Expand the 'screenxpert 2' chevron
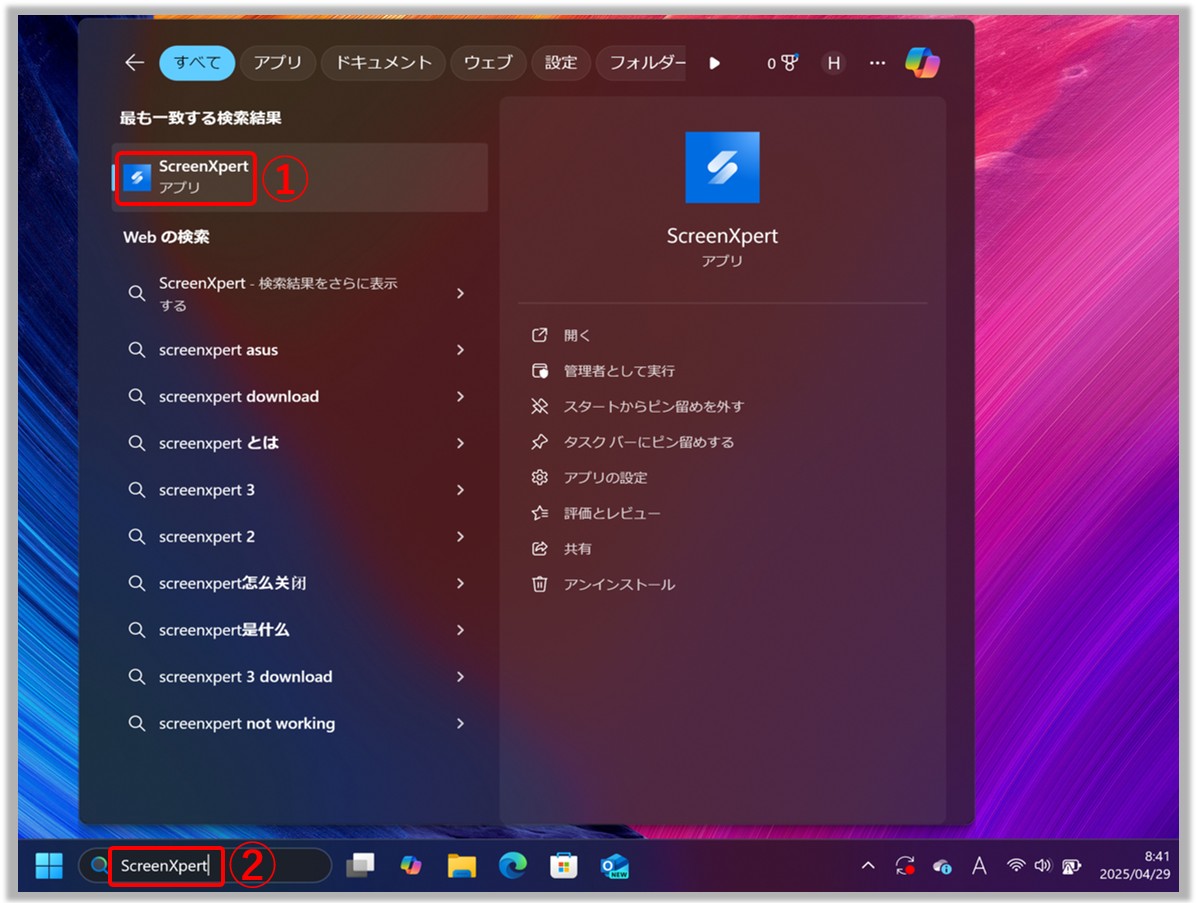Viewport: 1196px width, 903px height. 460,537
